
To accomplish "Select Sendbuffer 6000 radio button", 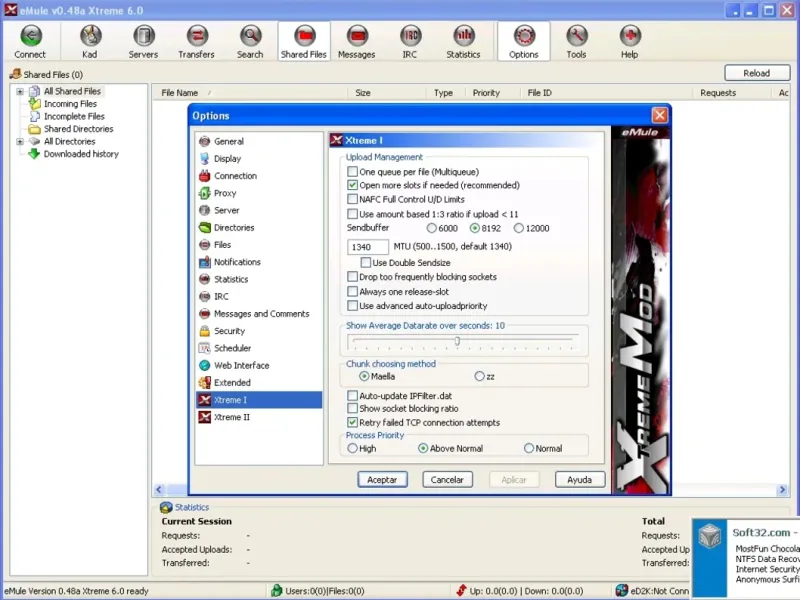I will [432, 228].
